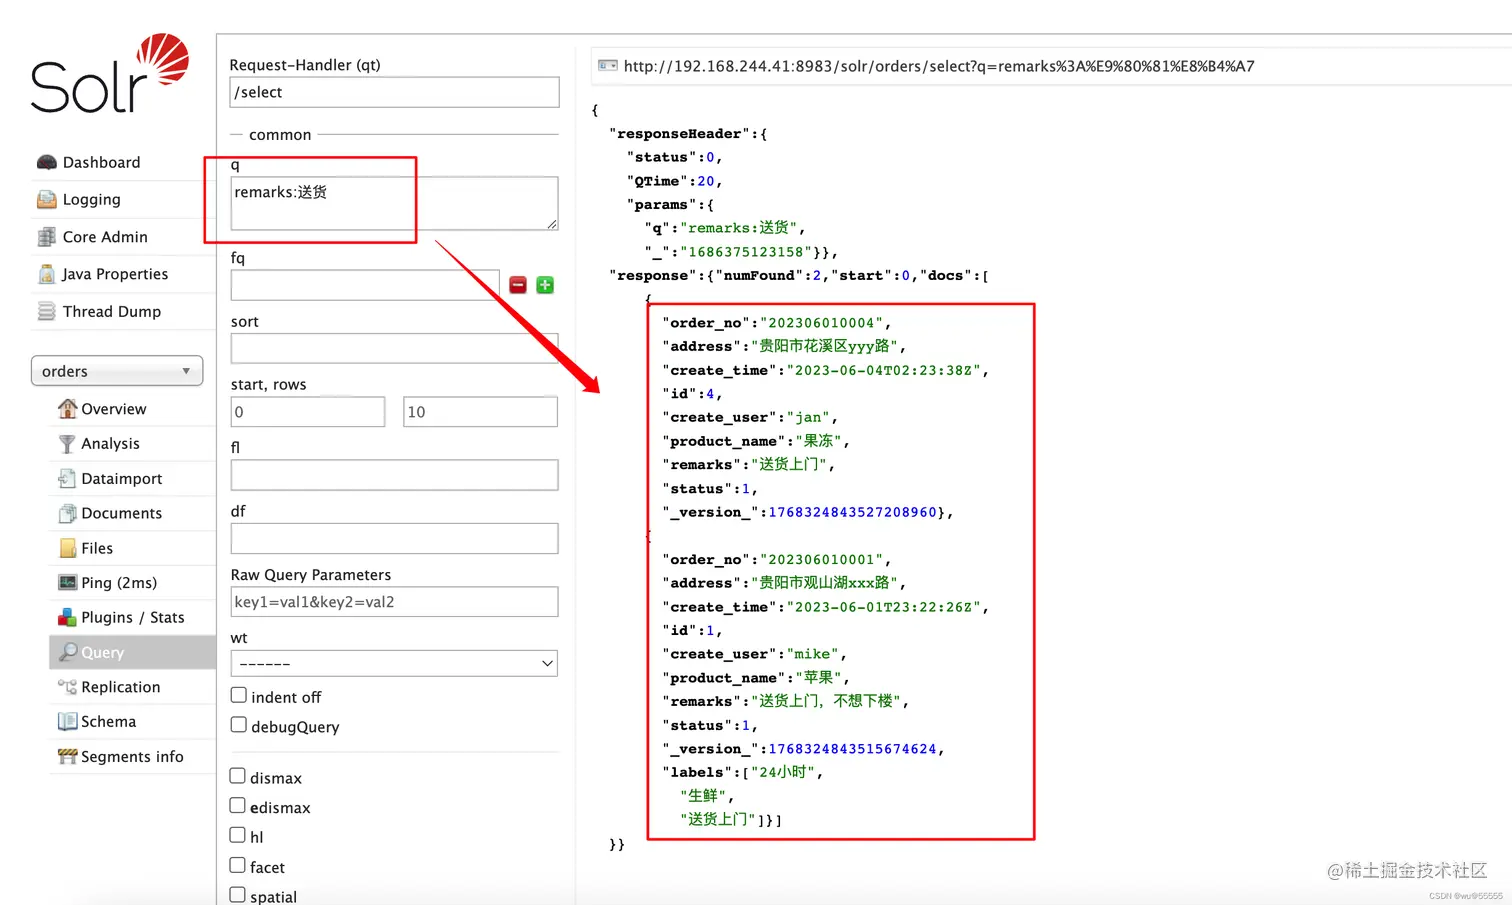Click the Solr logo
This screenshot has height=905, width=1512.
pyautogui.click(x=110, y=74)
